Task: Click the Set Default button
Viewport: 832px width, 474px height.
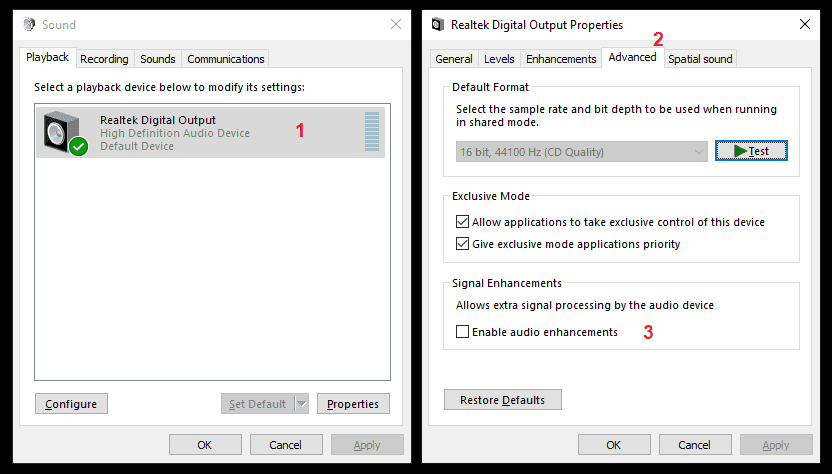Action: tap(257, 404)
